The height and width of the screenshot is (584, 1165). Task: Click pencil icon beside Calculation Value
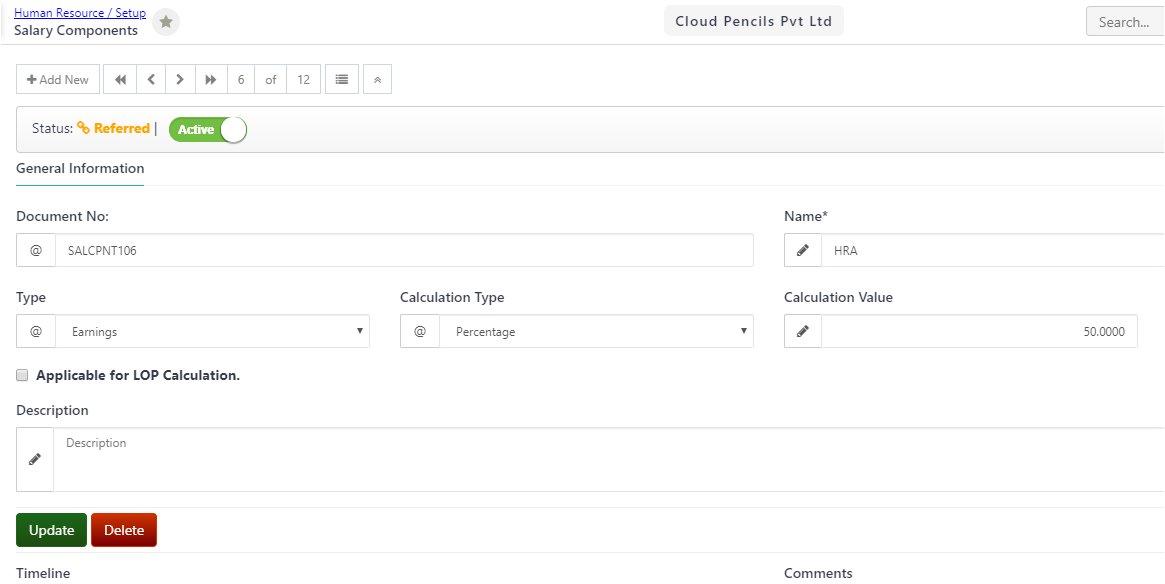pyautogui.click(x=802, y=331)
